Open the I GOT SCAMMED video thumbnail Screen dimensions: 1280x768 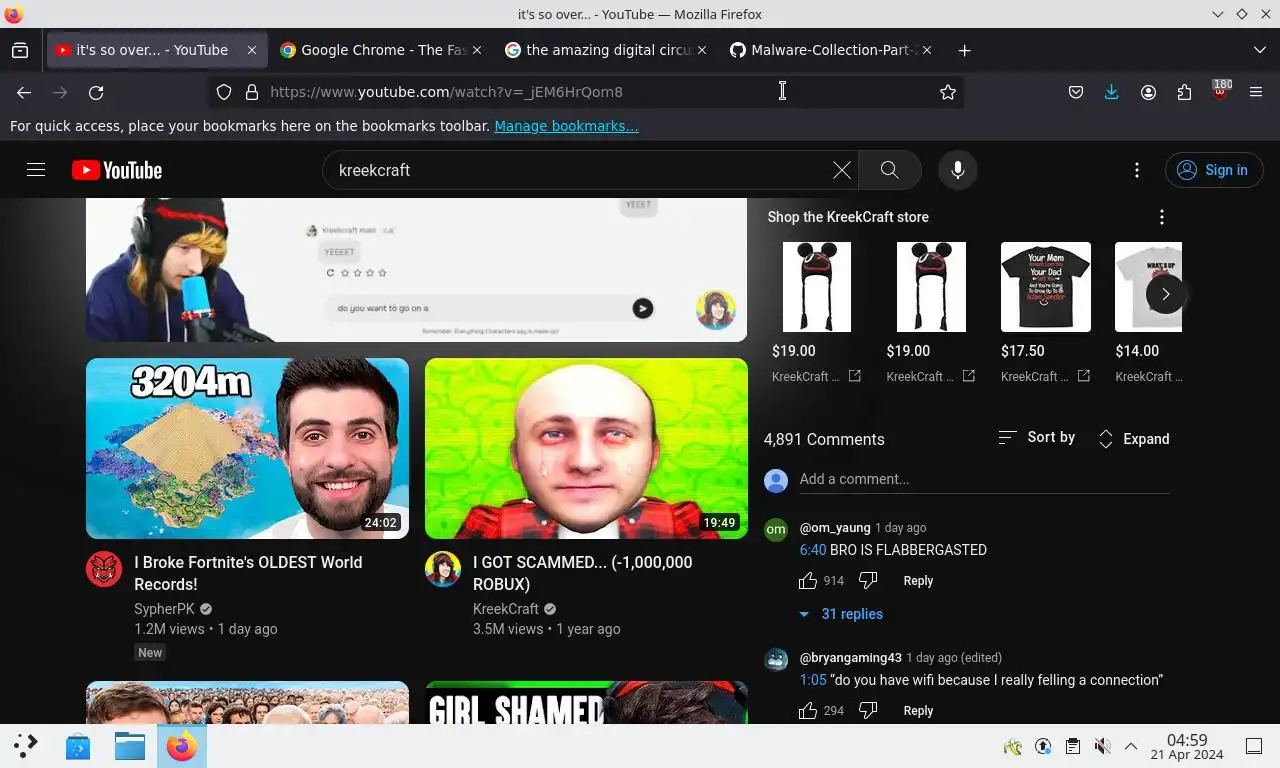point(586,449)
